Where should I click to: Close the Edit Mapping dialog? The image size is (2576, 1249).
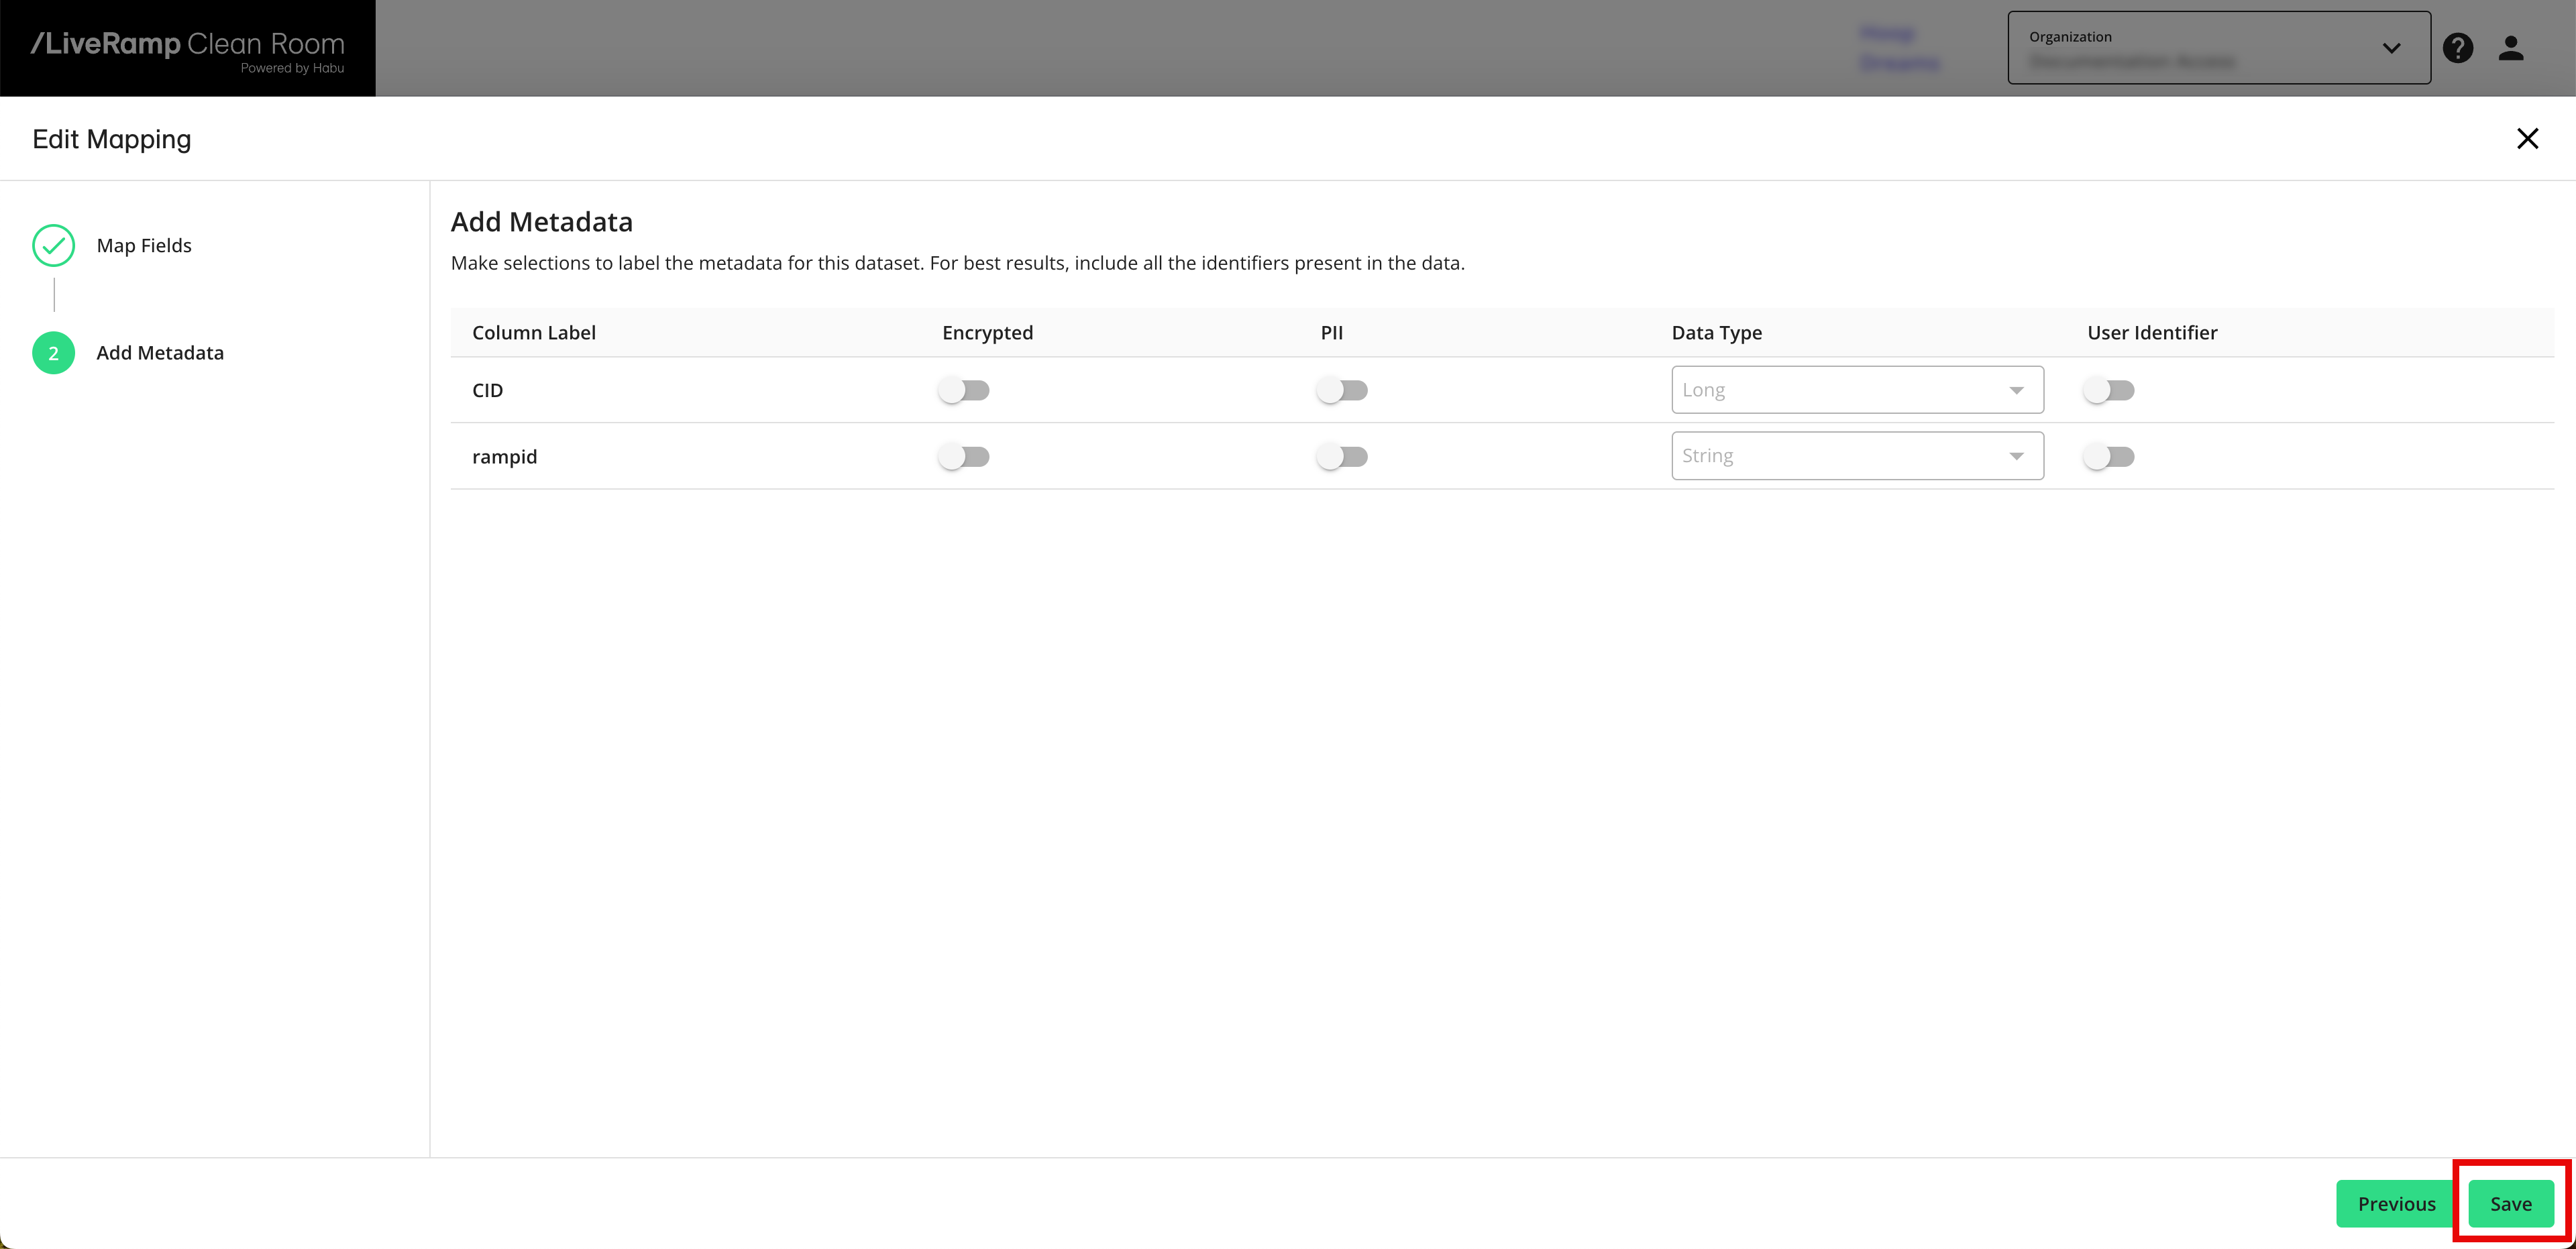[2527, 139]
